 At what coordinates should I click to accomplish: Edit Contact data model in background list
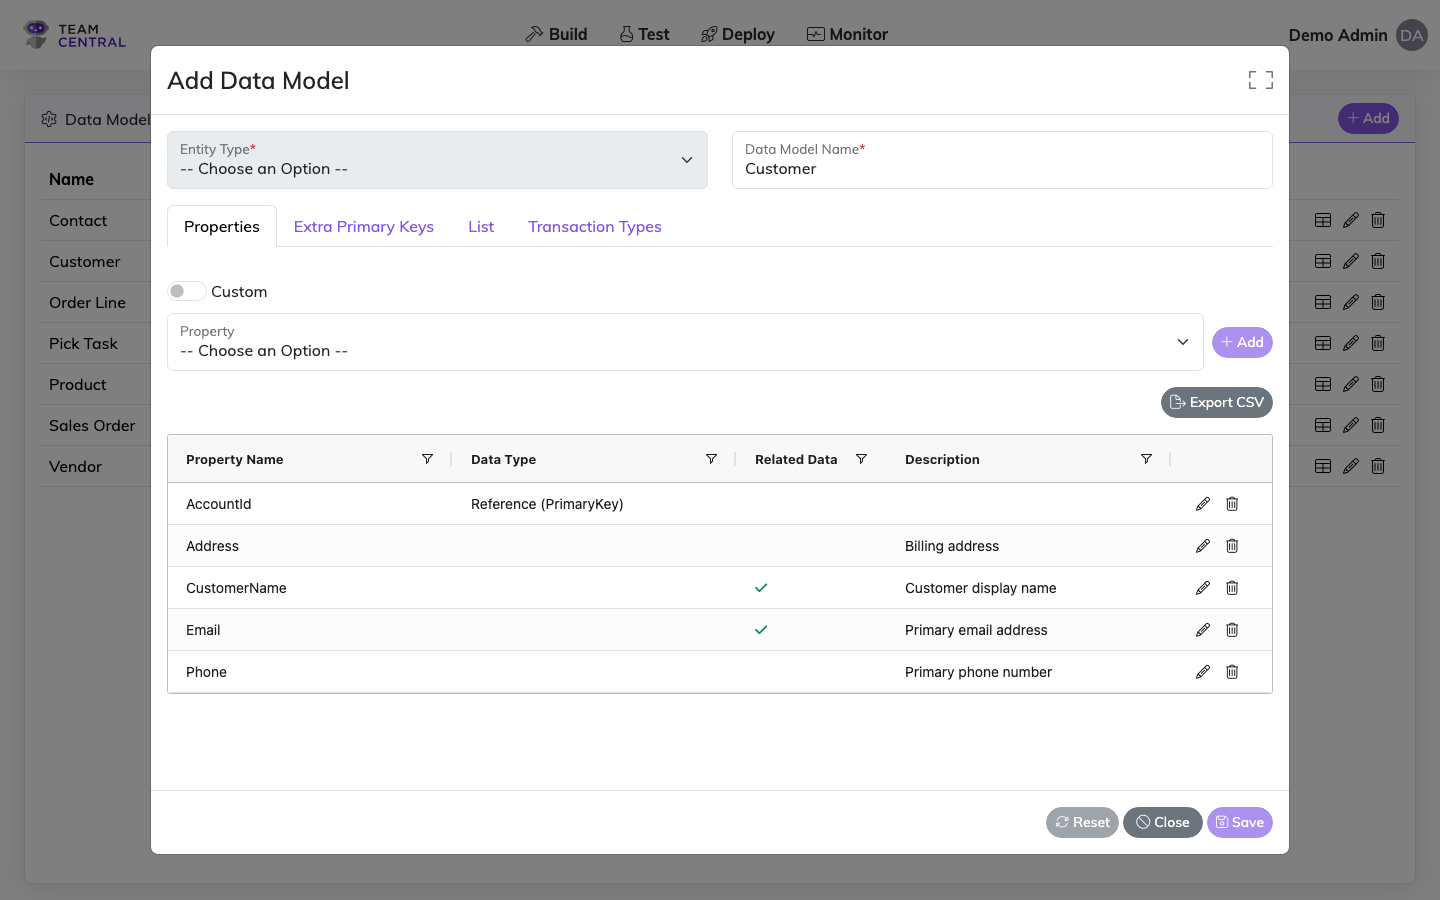point(1351,220)
